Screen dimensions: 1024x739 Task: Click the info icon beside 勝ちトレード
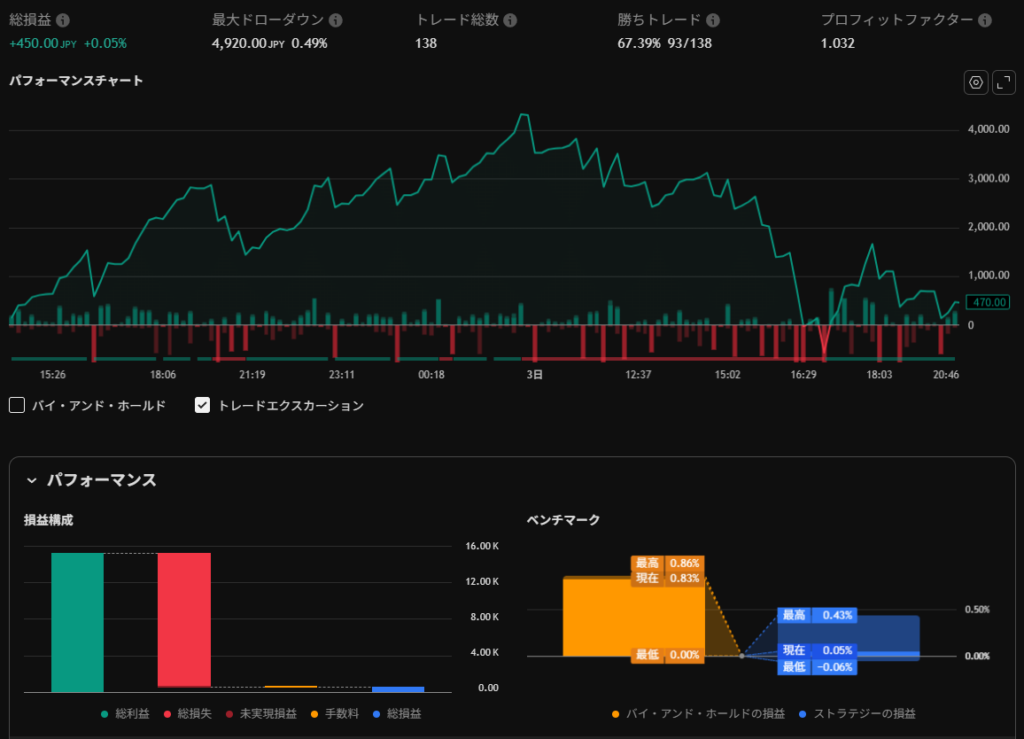pyautogui.click(x=712, y=20)
